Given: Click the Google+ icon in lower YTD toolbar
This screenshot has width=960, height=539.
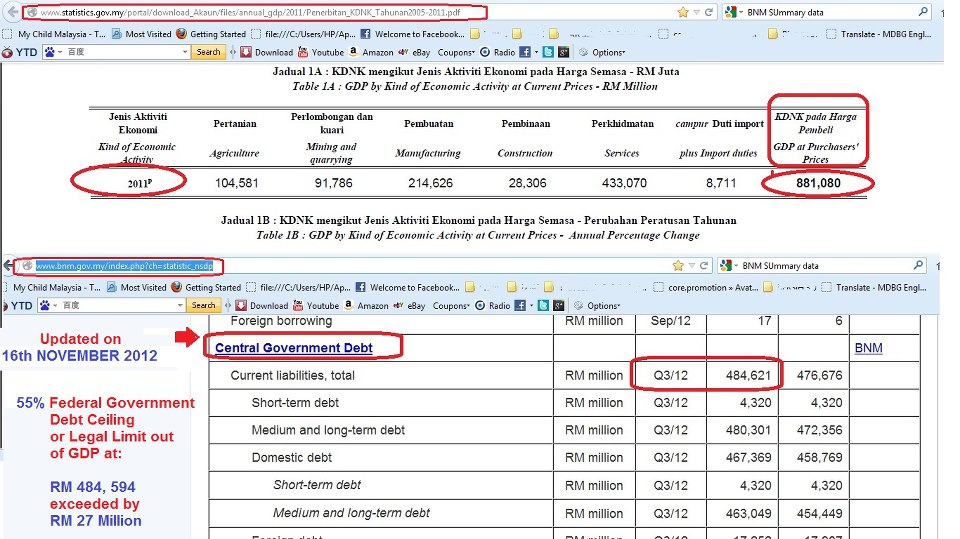Looking at the screenshot, I should click(x=558, y=306).
